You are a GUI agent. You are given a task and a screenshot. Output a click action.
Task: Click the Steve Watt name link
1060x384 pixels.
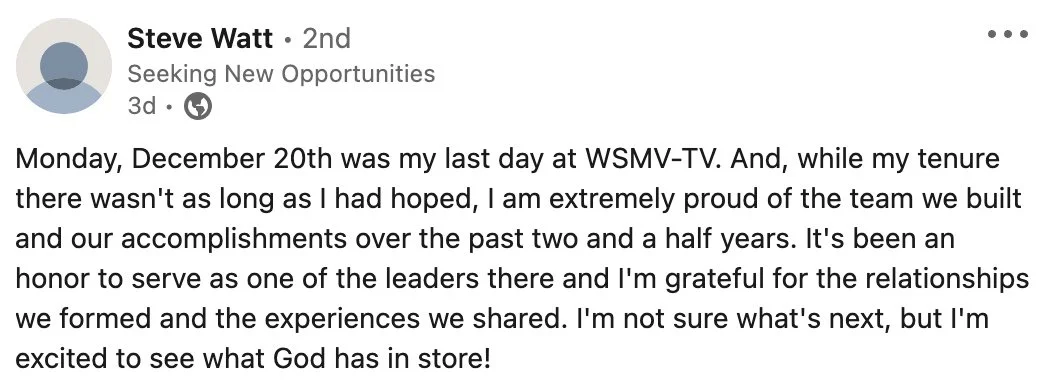point(200,39)
